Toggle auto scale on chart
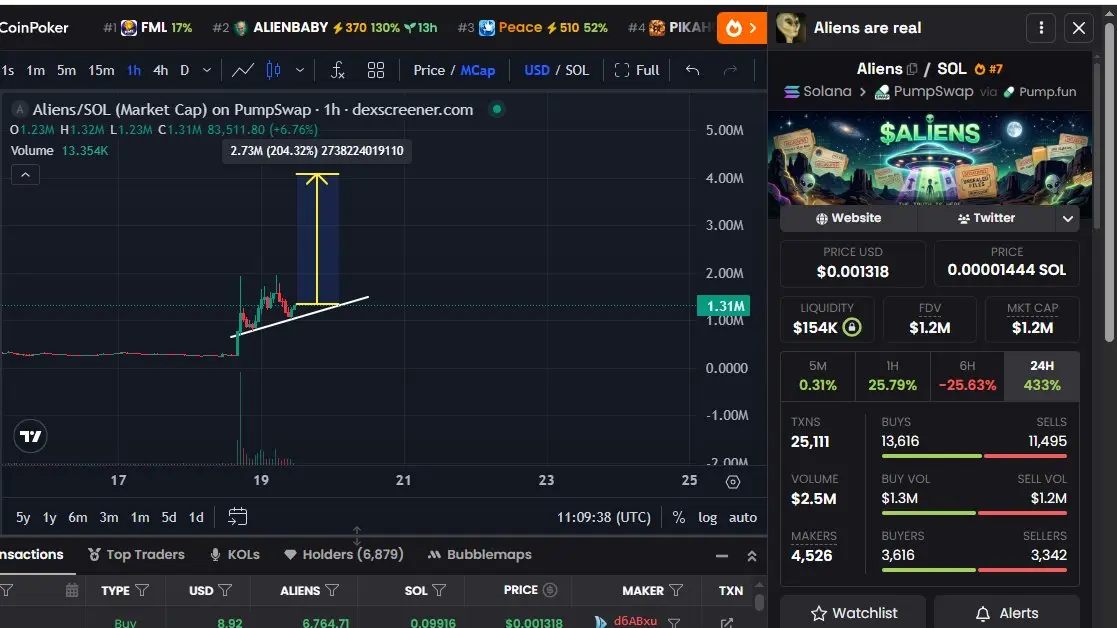 click(x=742, y=518)
